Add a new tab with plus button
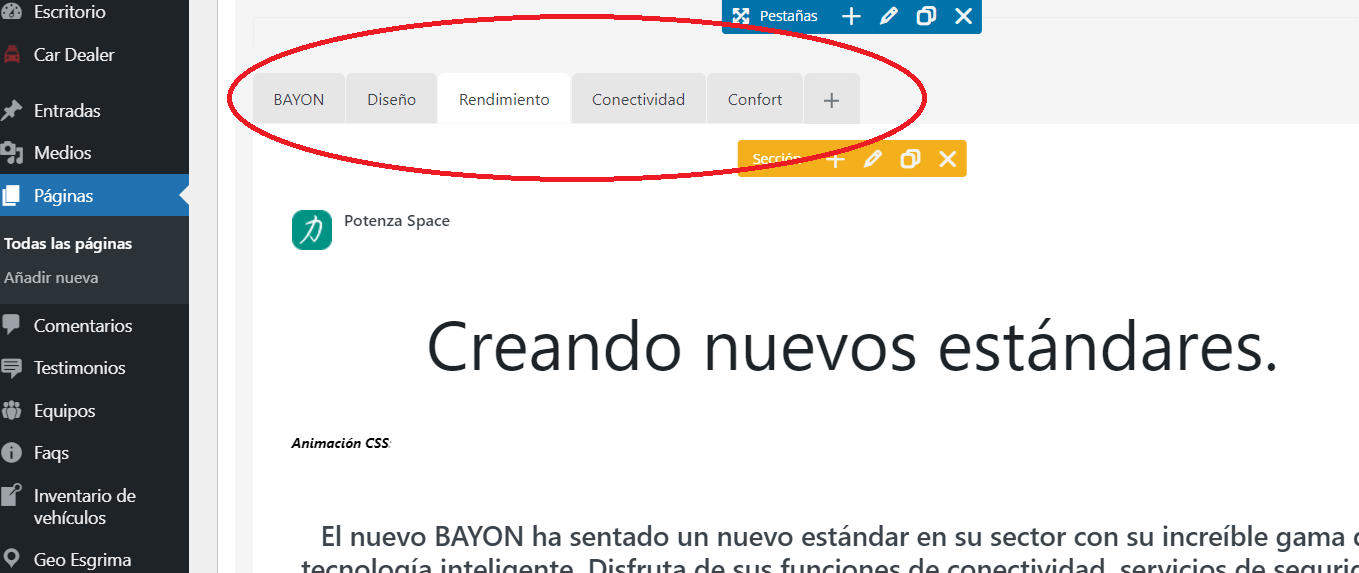 [831, 99]
